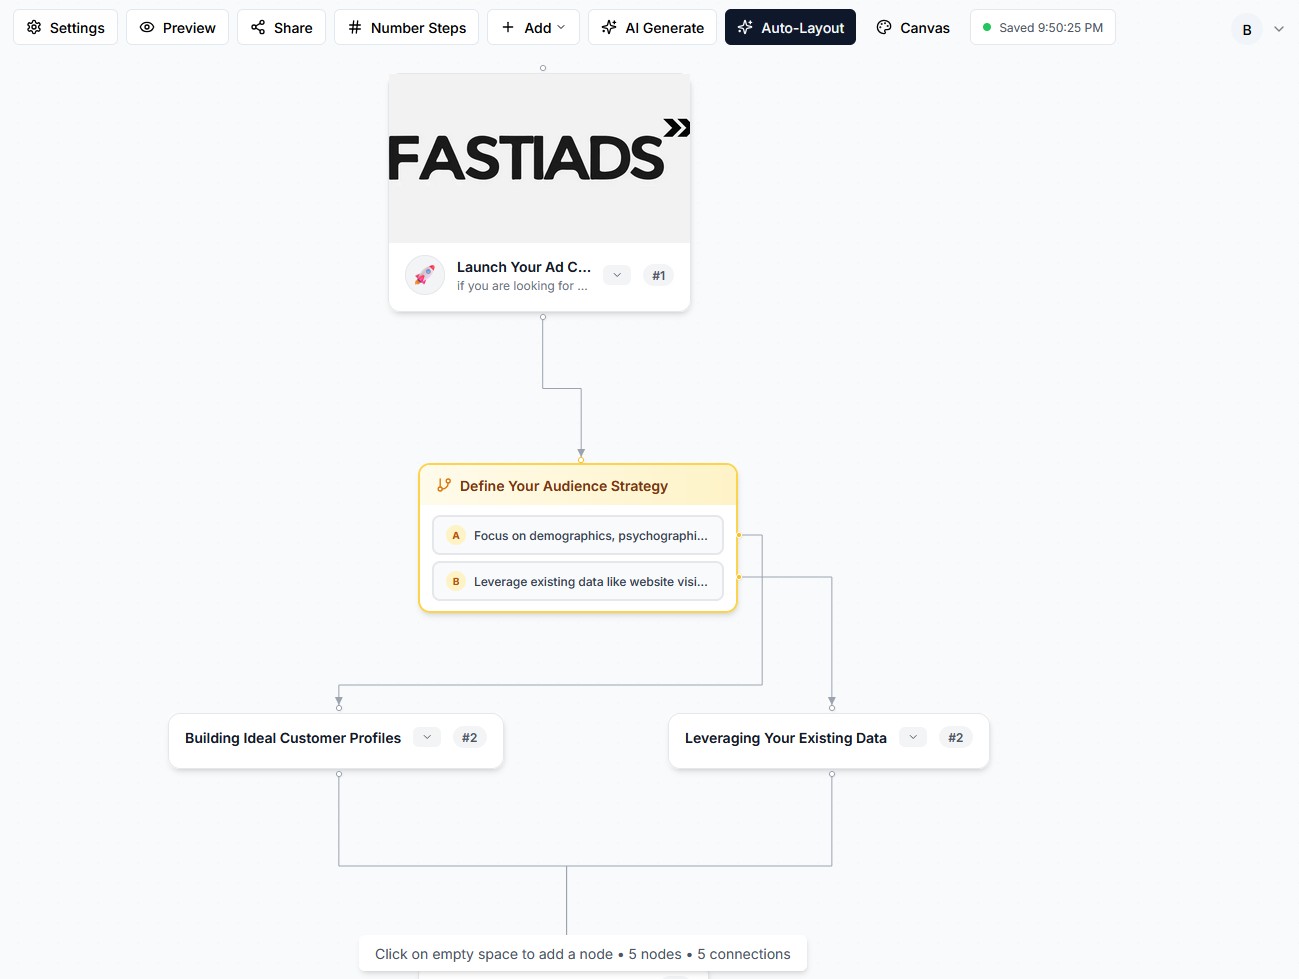
Task: Click the Saved 9:50:25 PM status indicator
Action: [1043, 27]
